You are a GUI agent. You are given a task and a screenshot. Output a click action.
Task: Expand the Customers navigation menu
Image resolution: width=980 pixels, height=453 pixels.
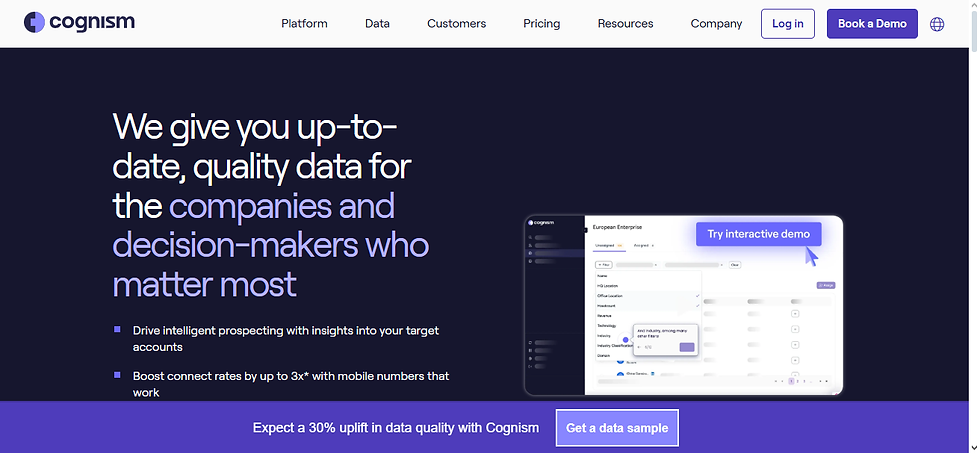(456, 23)
